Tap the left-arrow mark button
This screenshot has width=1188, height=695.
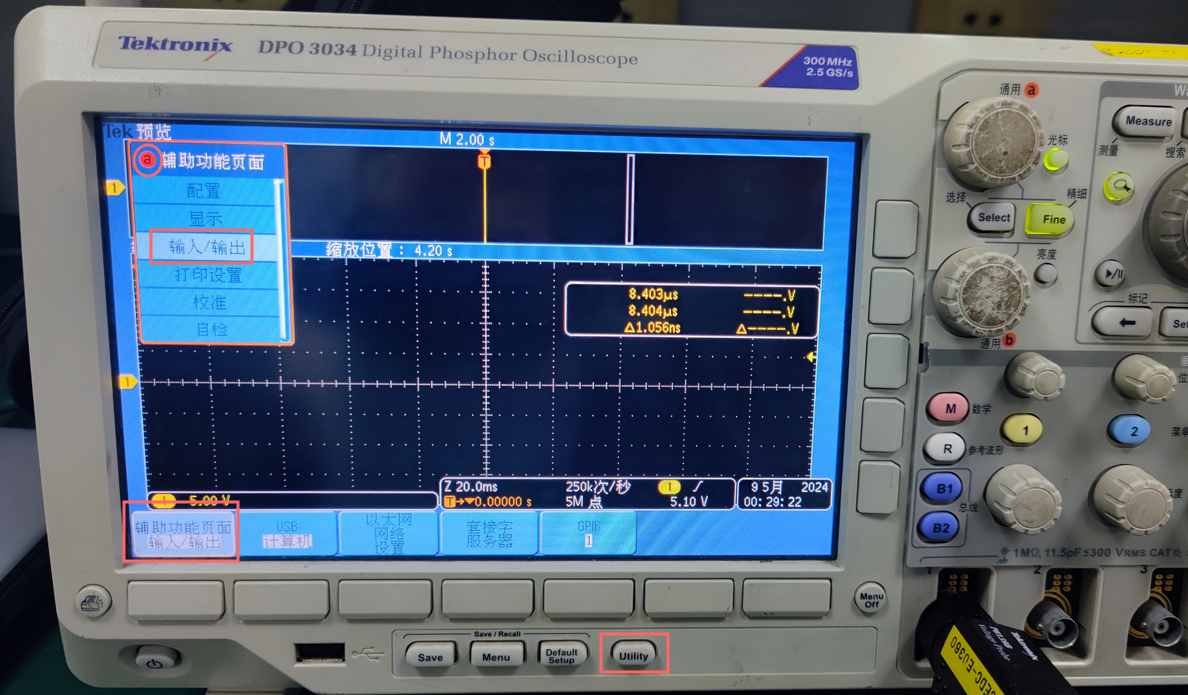[1124, 322]
